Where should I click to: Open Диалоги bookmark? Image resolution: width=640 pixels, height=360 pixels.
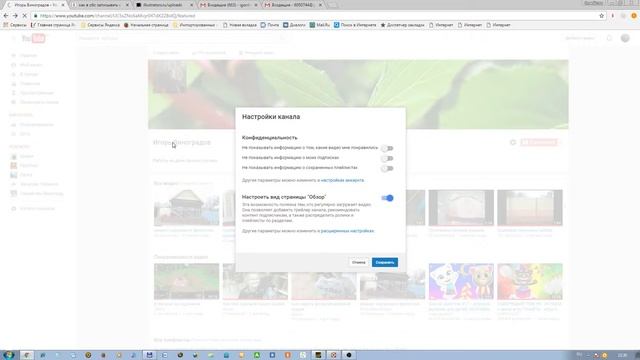[294, 25]
